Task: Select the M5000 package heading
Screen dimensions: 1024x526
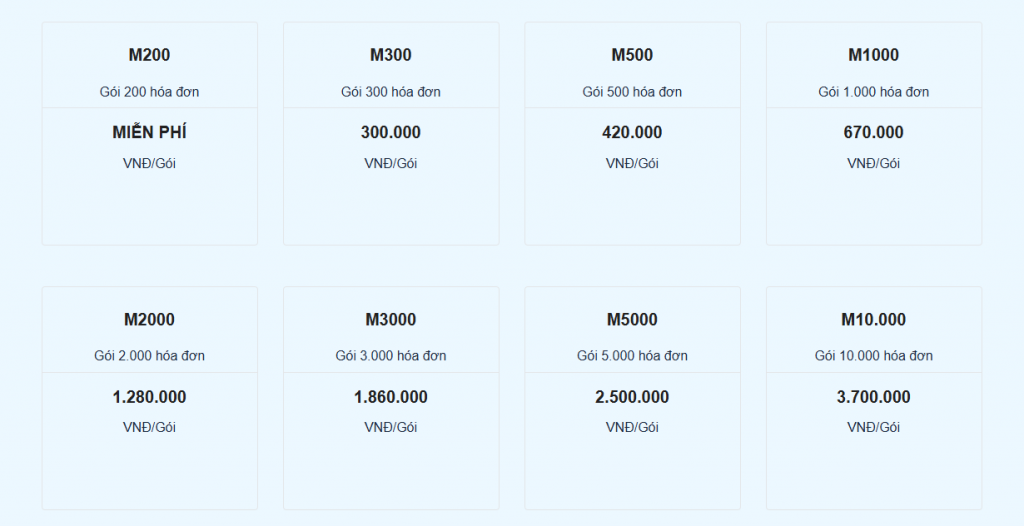Action: (632, 320)
